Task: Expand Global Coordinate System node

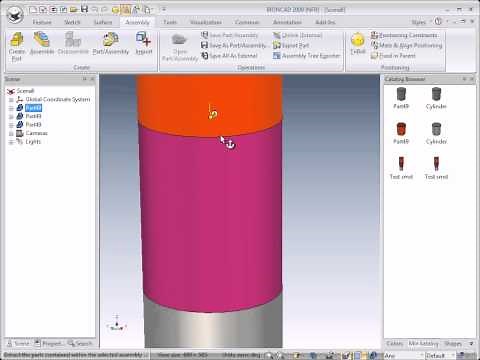Action: [11, 100]
